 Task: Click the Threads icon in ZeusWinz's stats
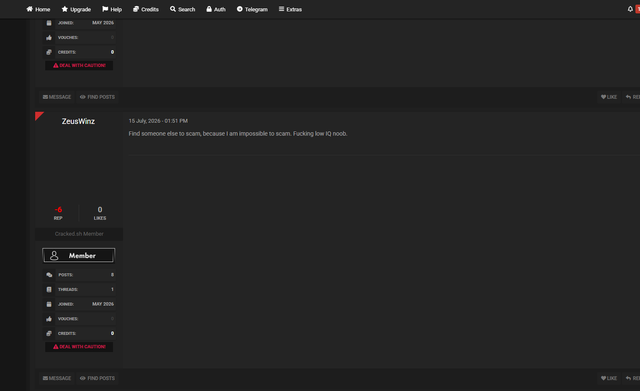click(49, 290)
